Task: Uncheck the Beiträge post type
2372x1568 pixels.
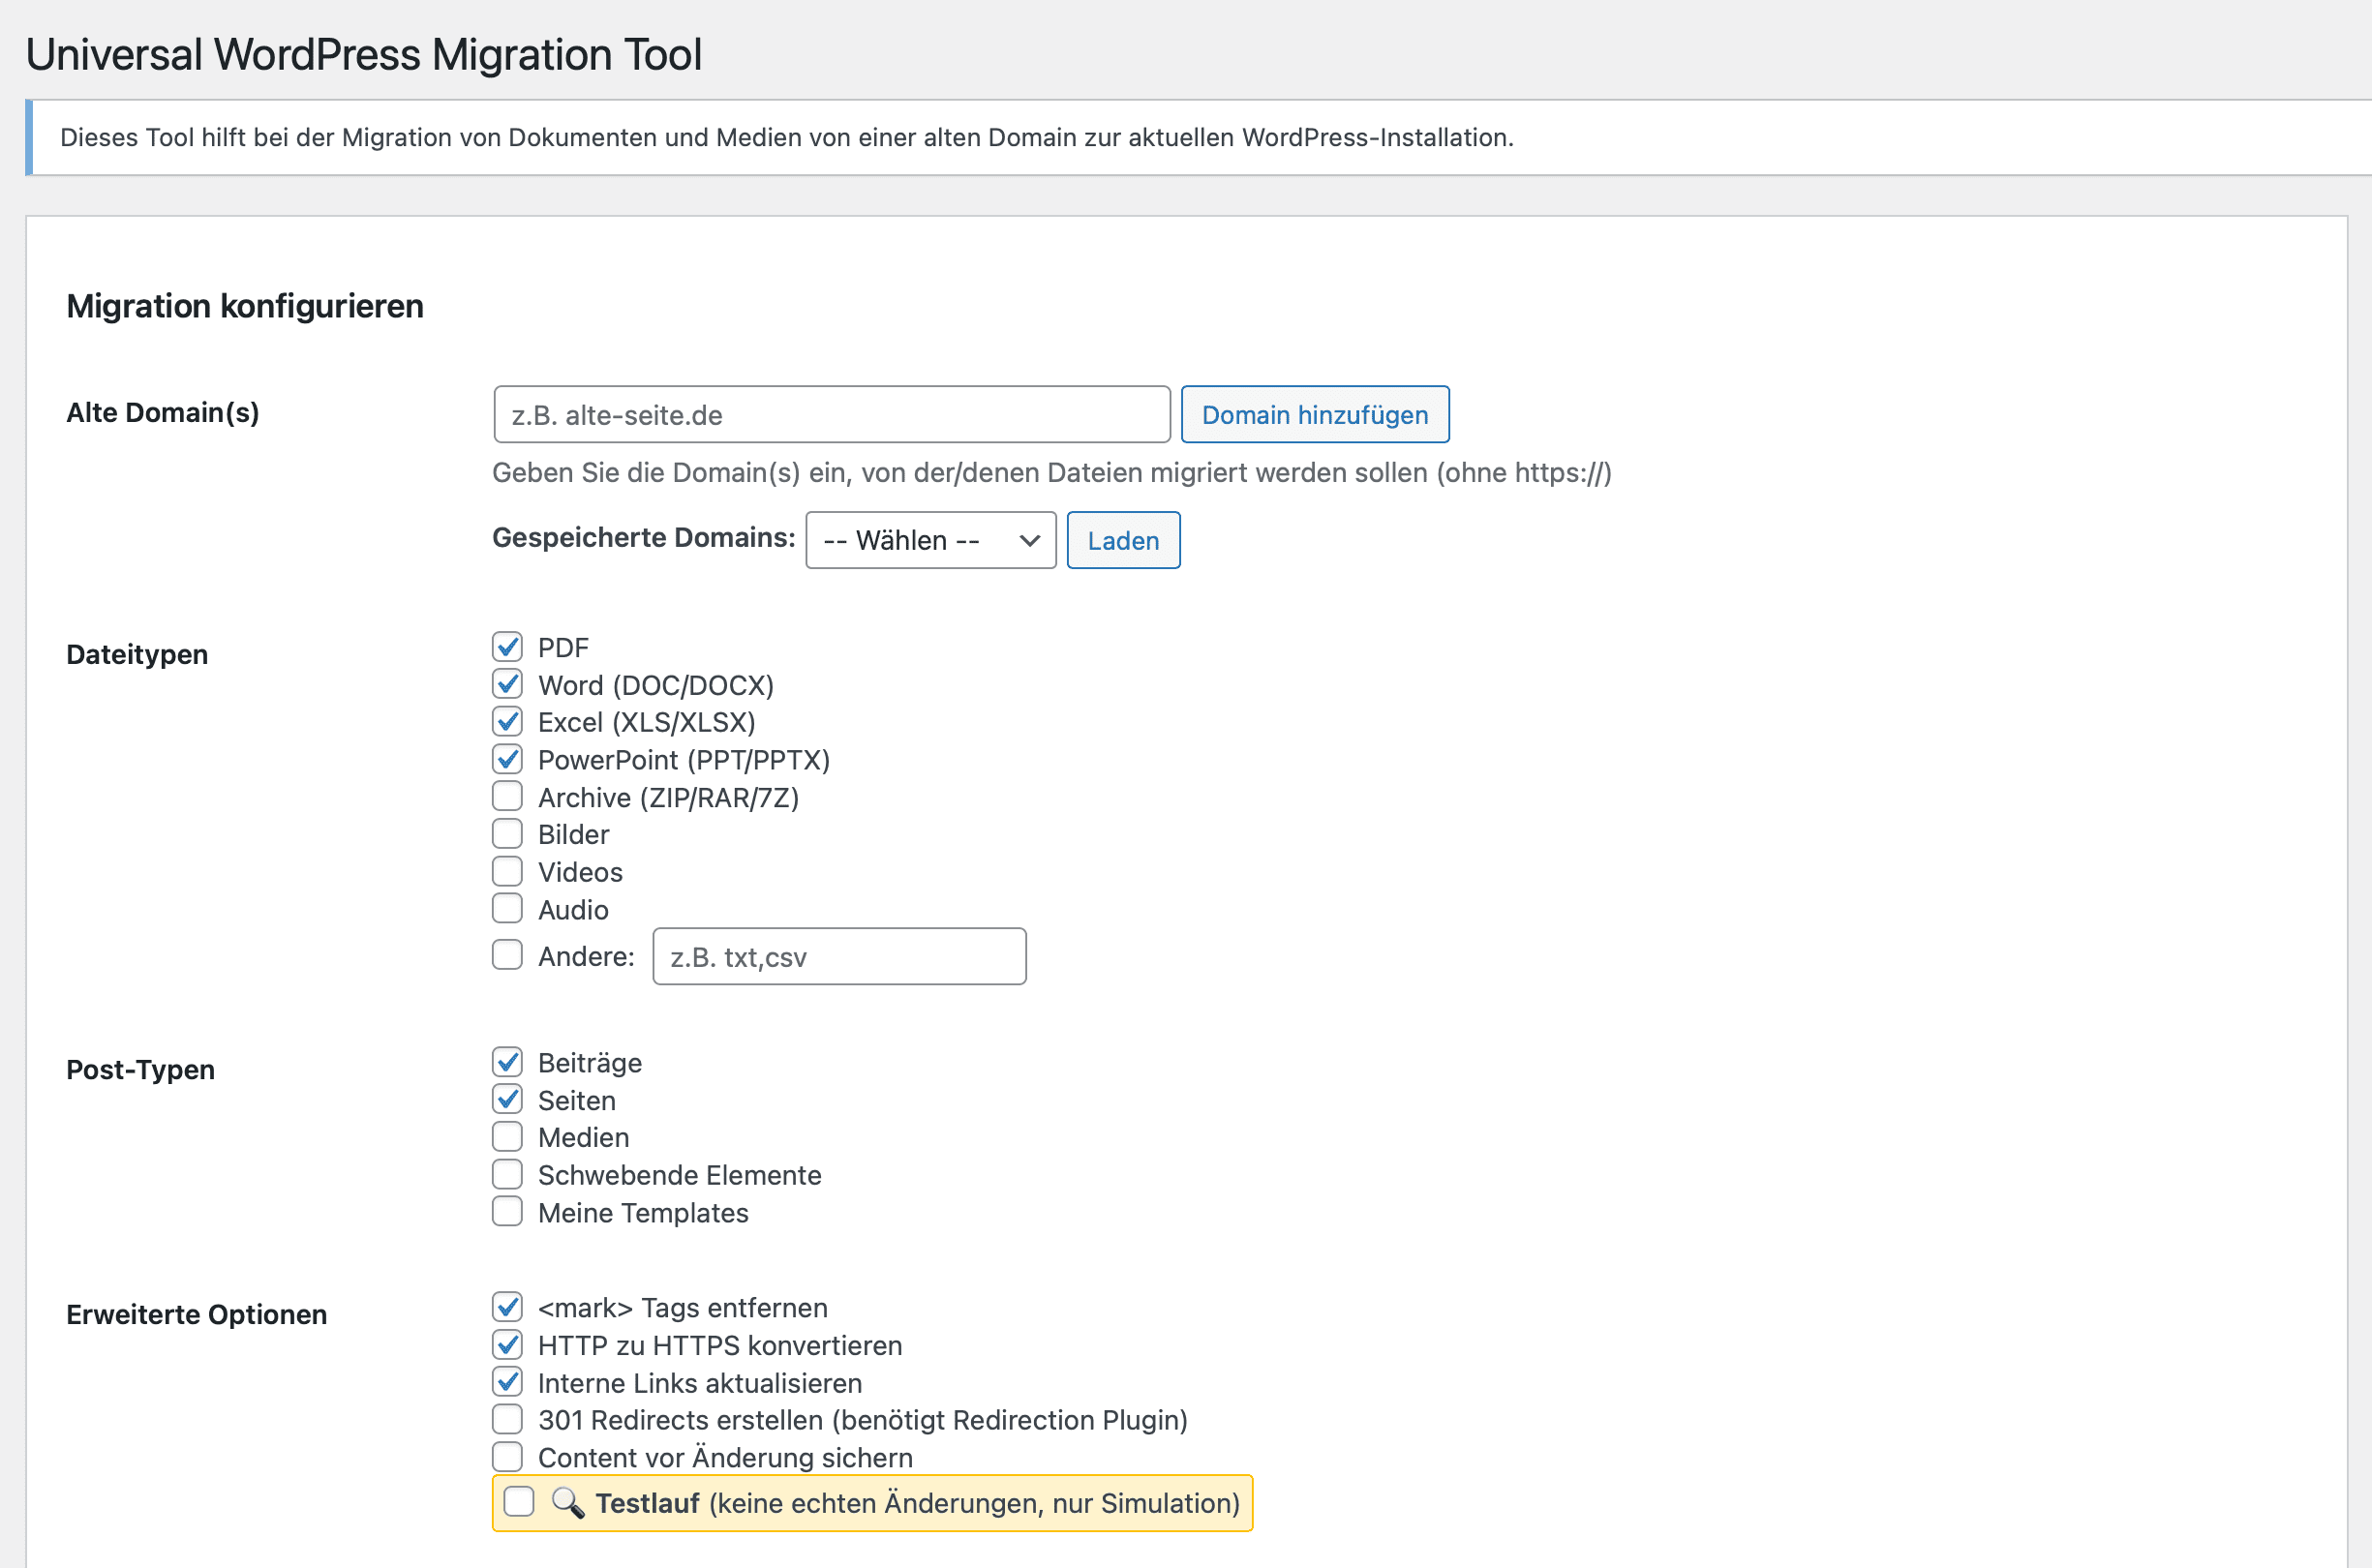Action: 507,1062
